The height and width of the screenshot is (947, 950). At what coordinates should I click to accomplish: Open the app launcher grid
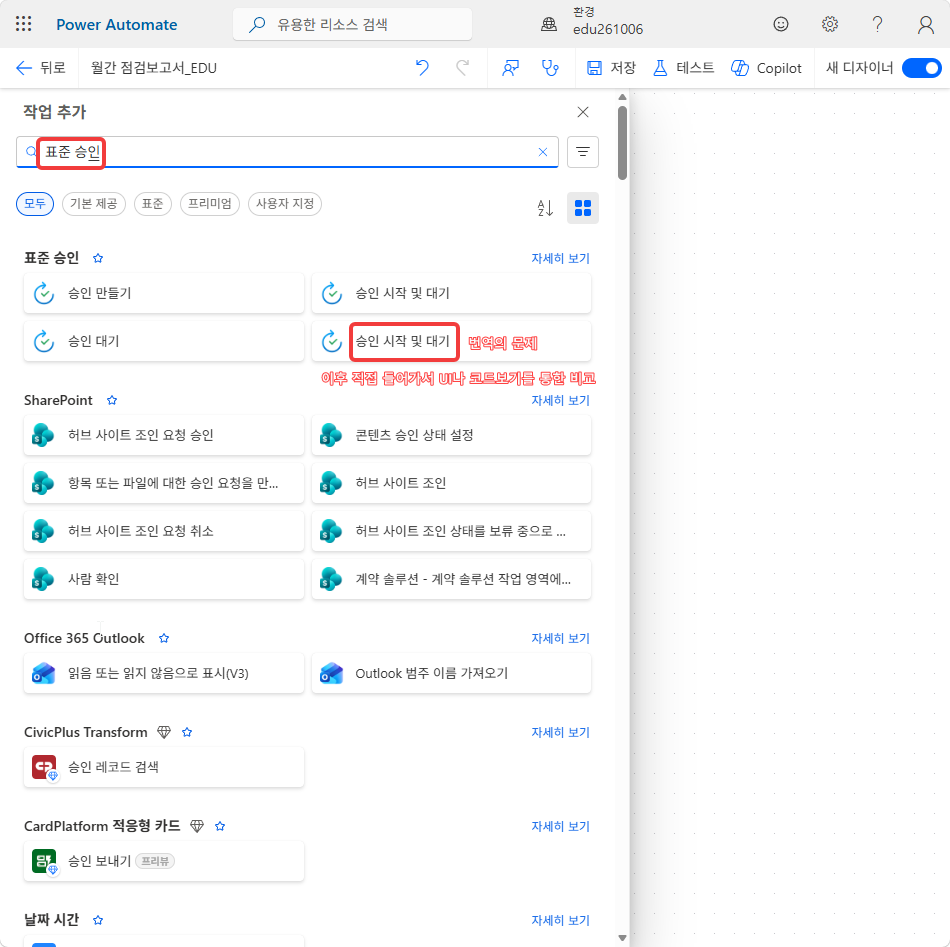click(x=24, y=24)
